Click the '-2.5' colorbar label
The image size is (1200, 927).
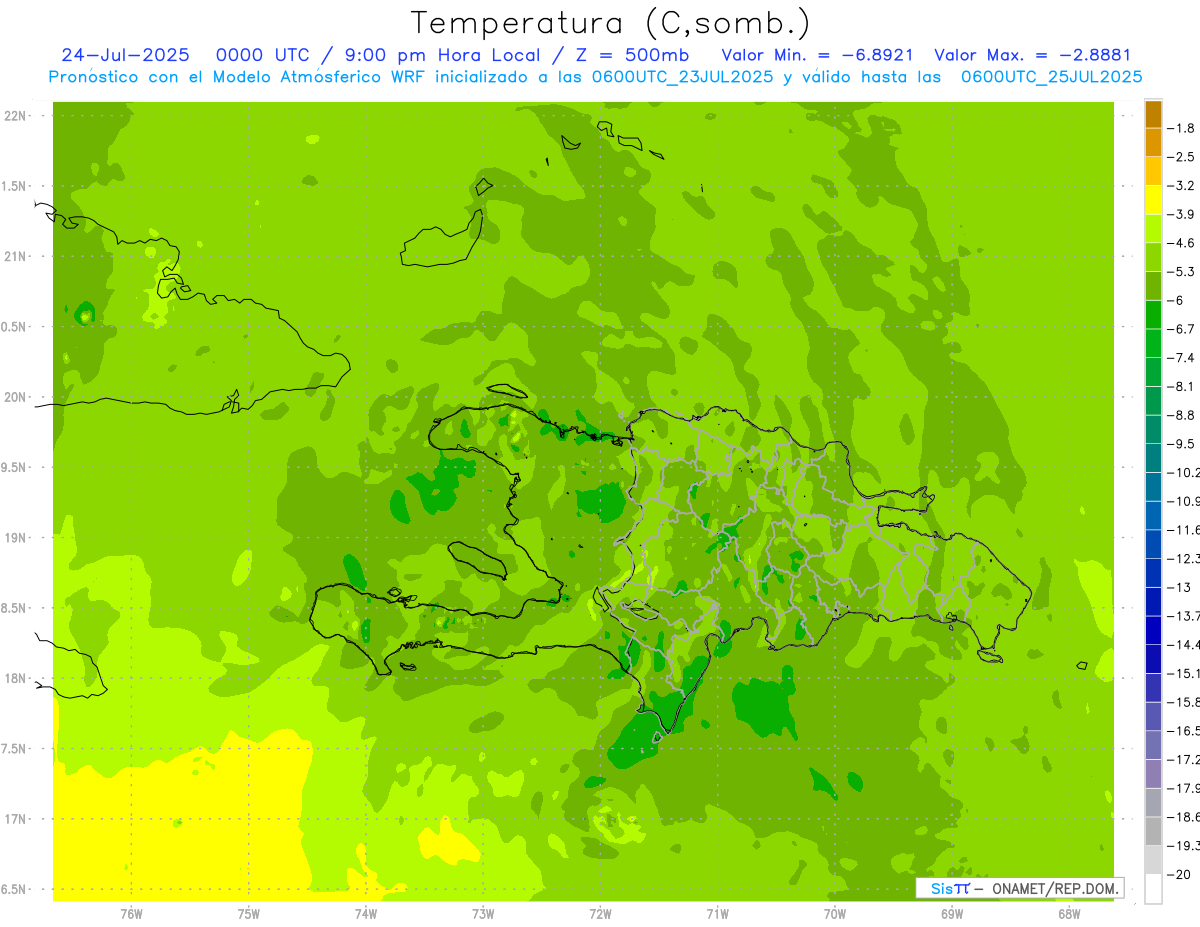[1181, 157]
